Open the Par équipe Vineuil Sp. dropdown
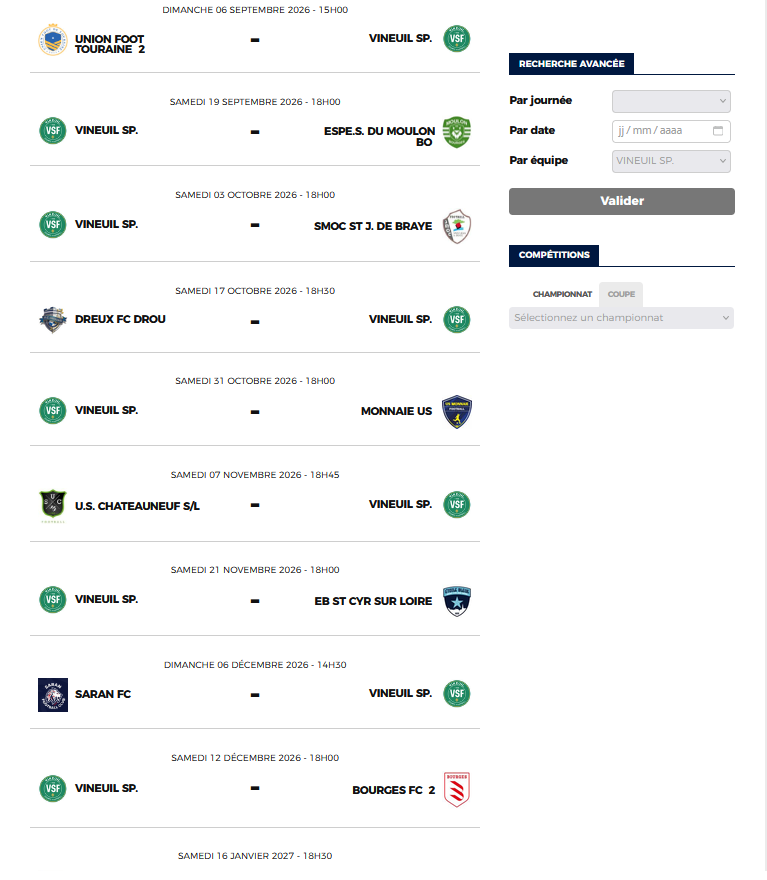Image resolution: width=767 pixels, height=880 pixels. tap(671, 161)
